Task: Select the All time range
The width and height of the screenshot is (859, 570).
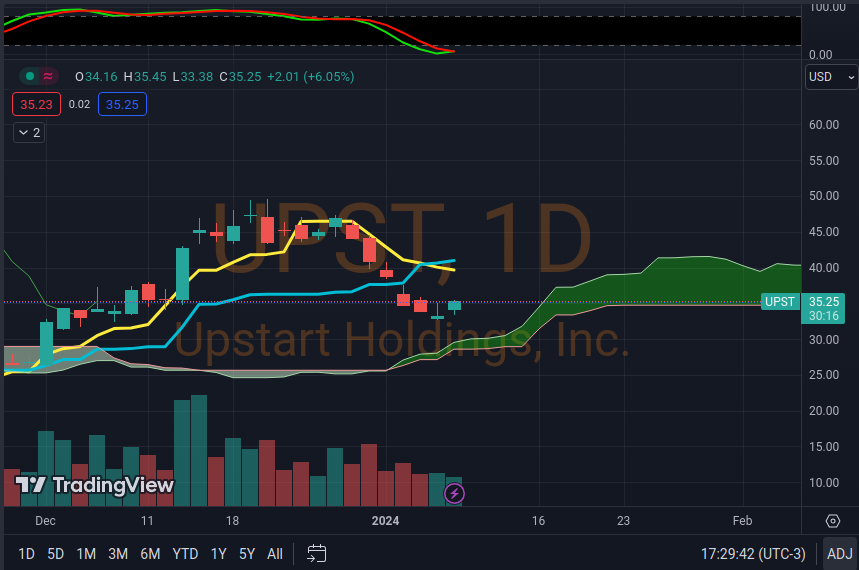Action: 274,554
